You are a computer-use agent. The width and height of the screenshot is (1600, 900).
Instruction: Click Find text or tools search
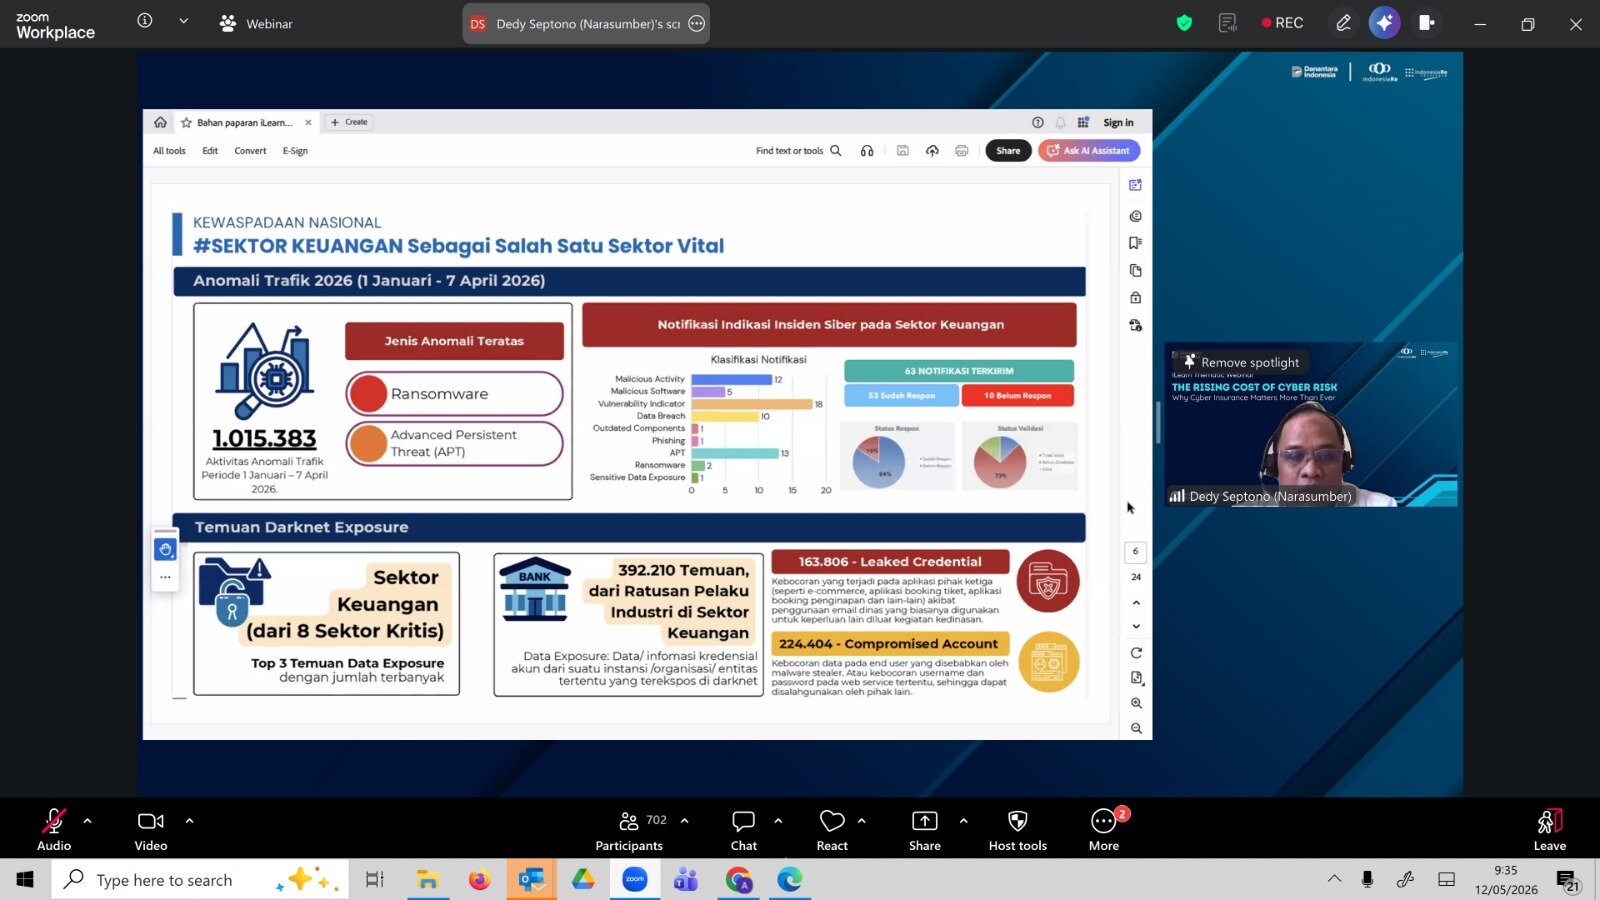point(798,151)
